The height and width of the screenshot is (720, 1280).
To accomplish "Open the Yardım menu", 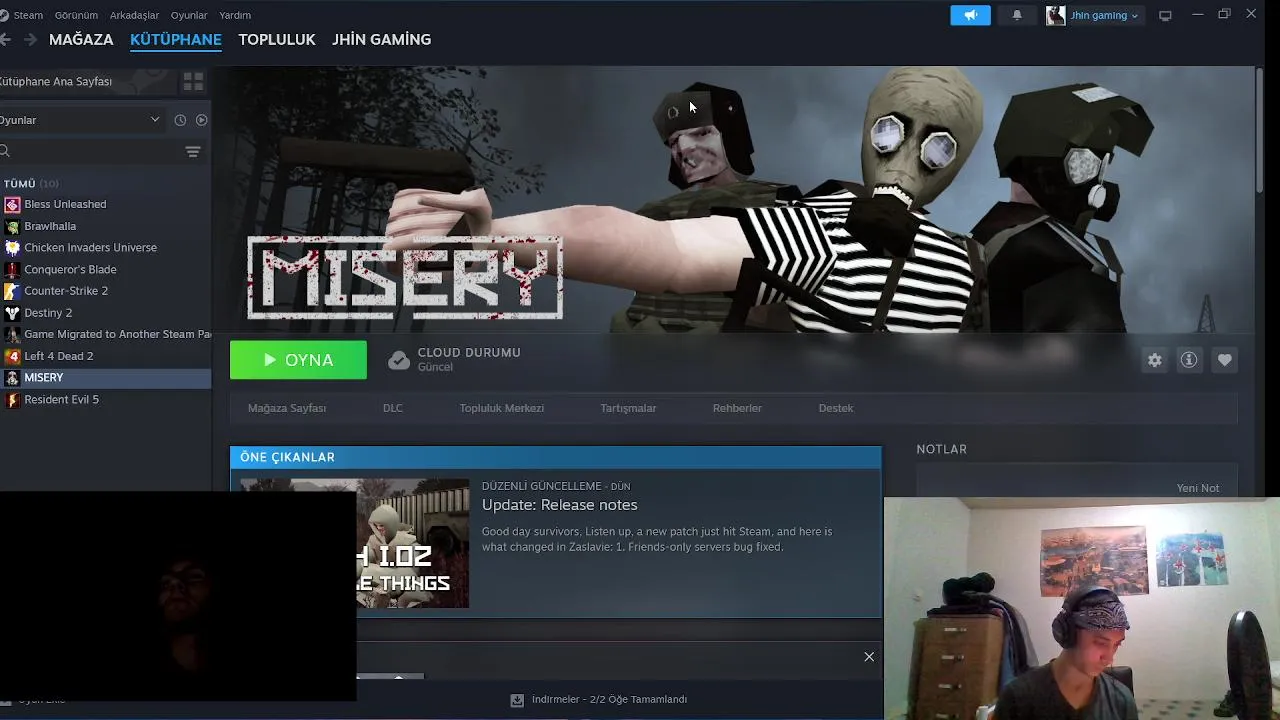I will (x=235, y=15).
